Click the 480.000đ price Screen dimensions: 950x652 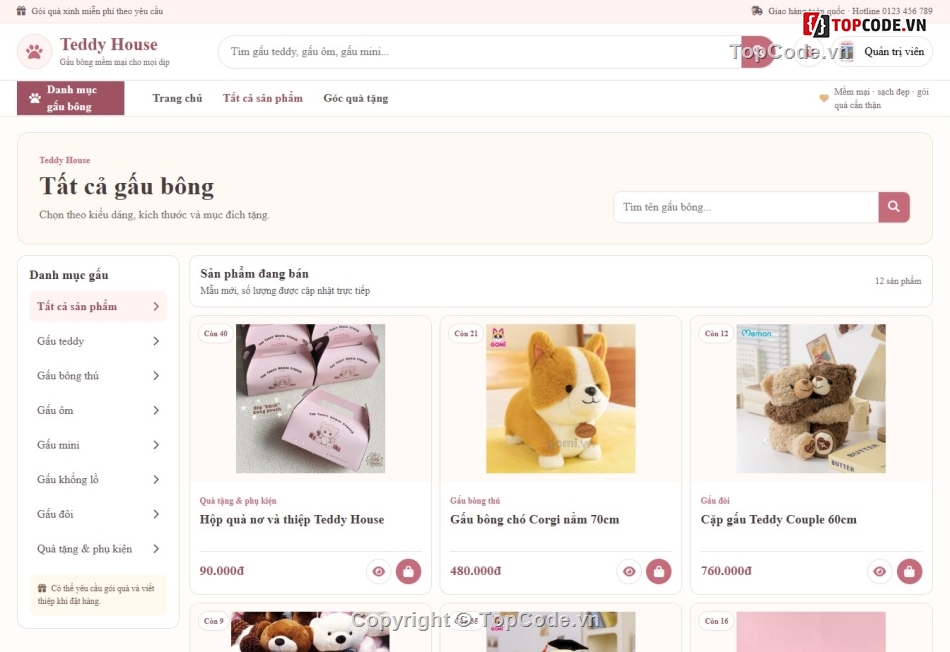tap(476, 571)
